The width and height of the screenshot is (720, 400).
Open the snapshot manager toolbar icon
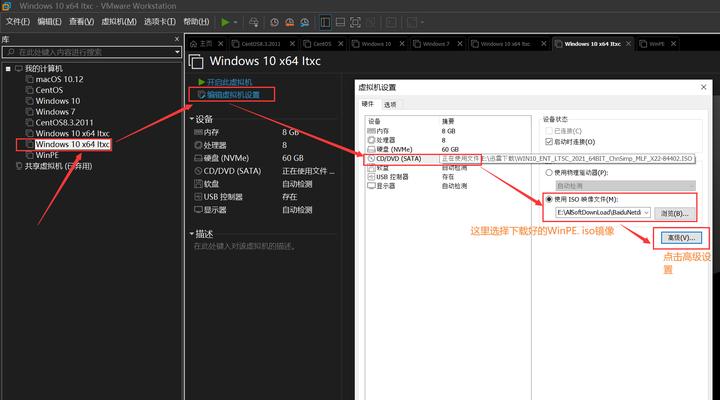pos(305,22)
